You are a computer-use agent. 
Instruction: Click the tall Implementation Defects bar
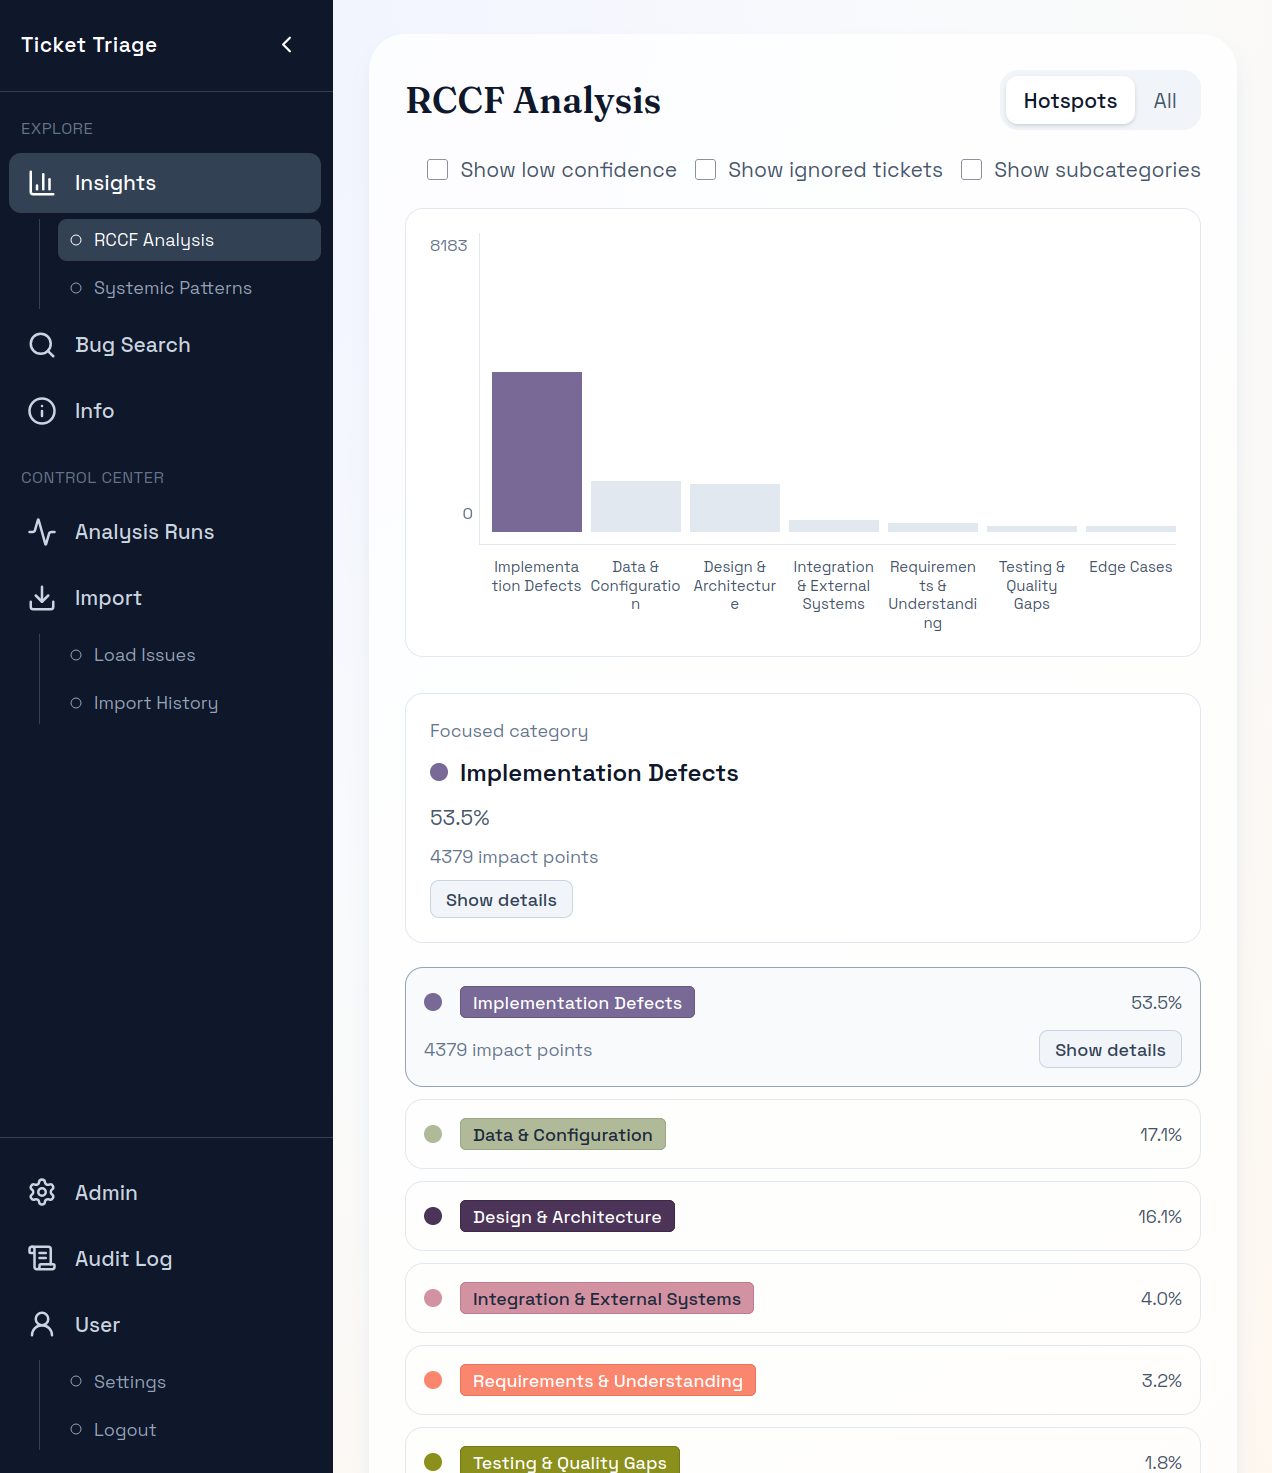coord(536,450)
